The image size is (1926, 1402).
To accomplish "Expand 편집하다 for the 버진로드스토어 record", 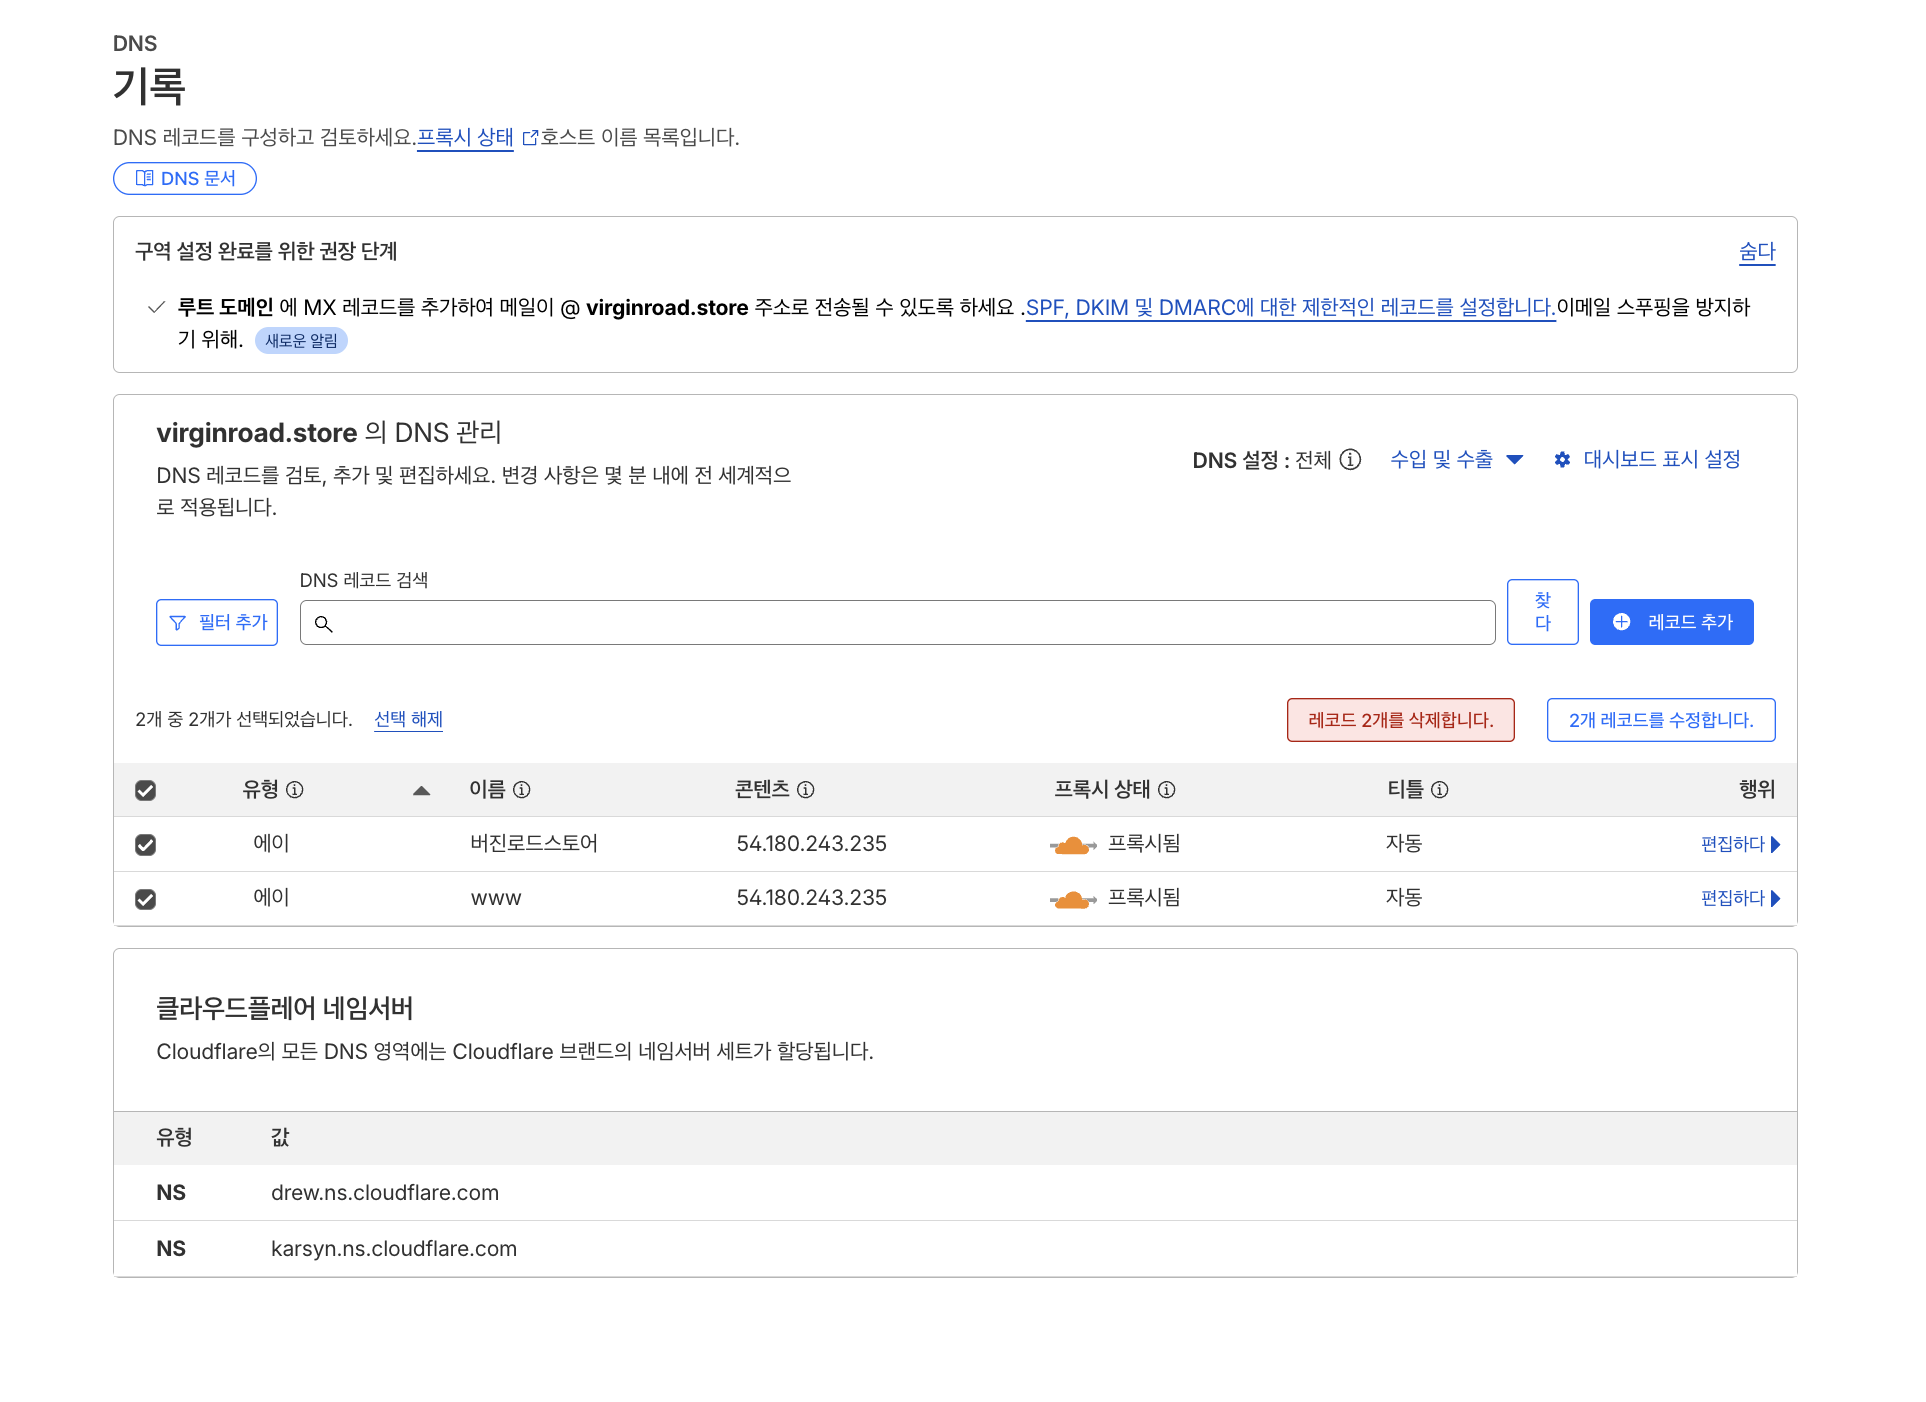I will tap(1740, 845).
